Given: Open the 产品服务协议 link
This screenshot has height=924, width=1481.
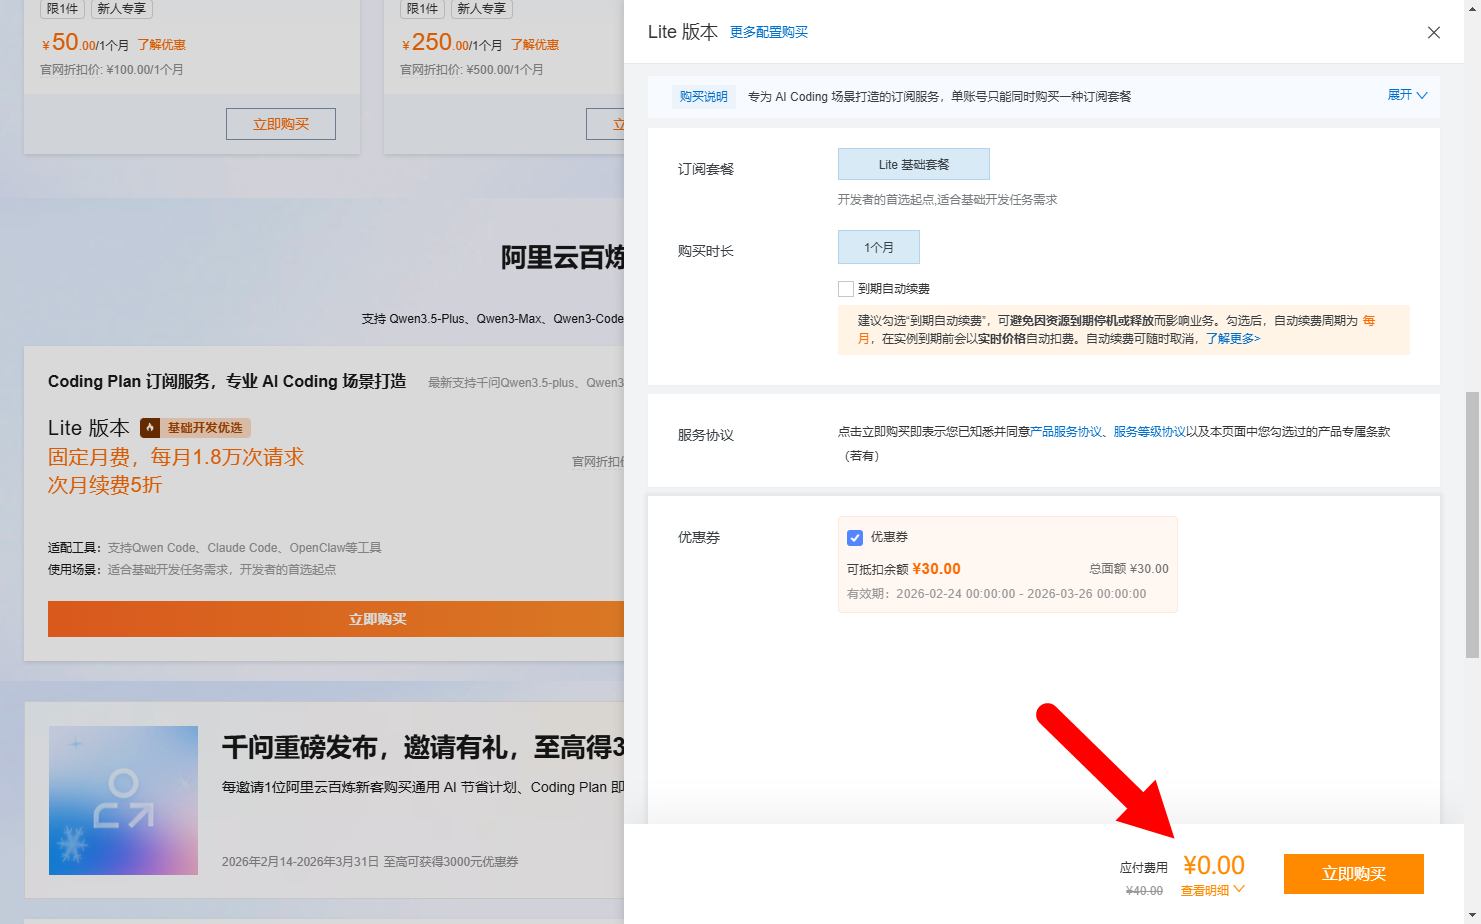Looking at the screenshot, I should coord(1066,432).
